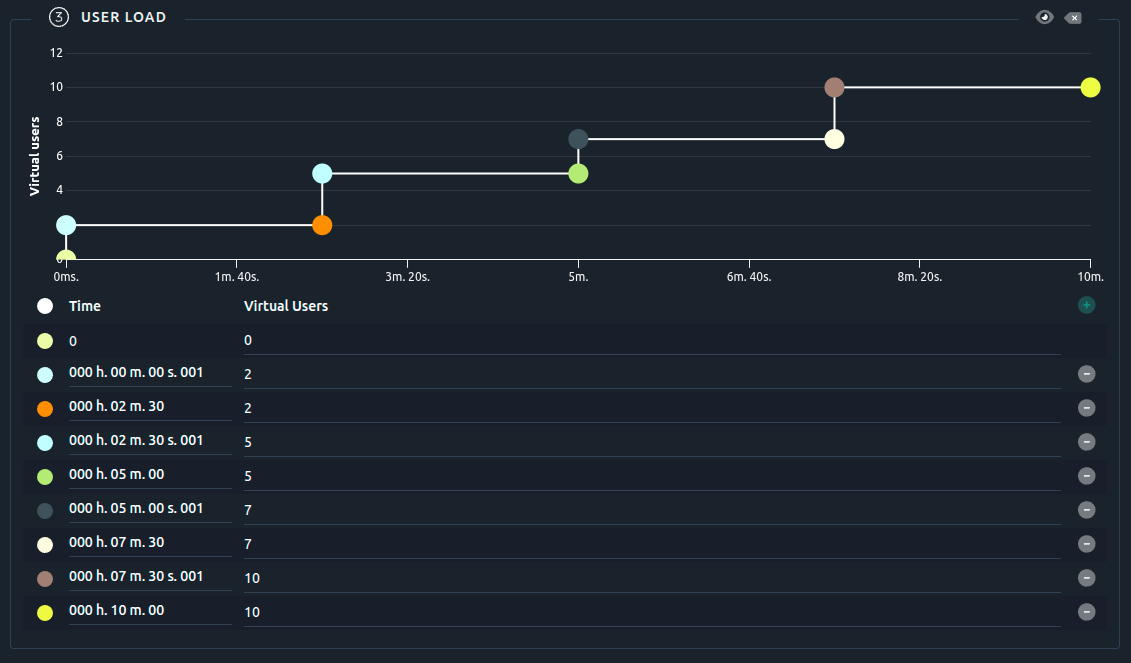
Task: Delete the final 10 m. 00 row with minus icon
Action: point(1086,611)
